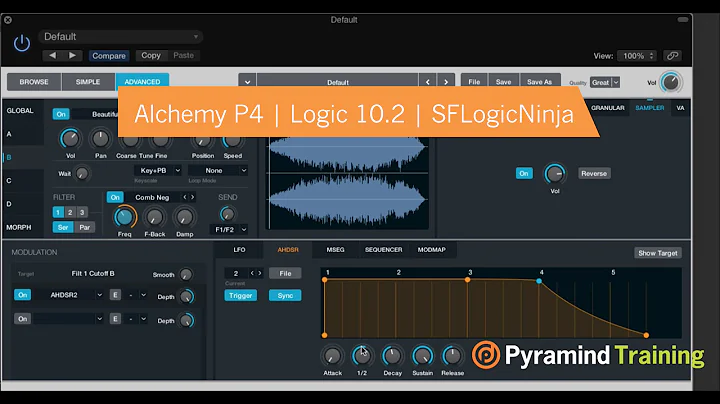Open the preset list arrow left of Default
The image size is (720, 404).
tap(247, 82)
